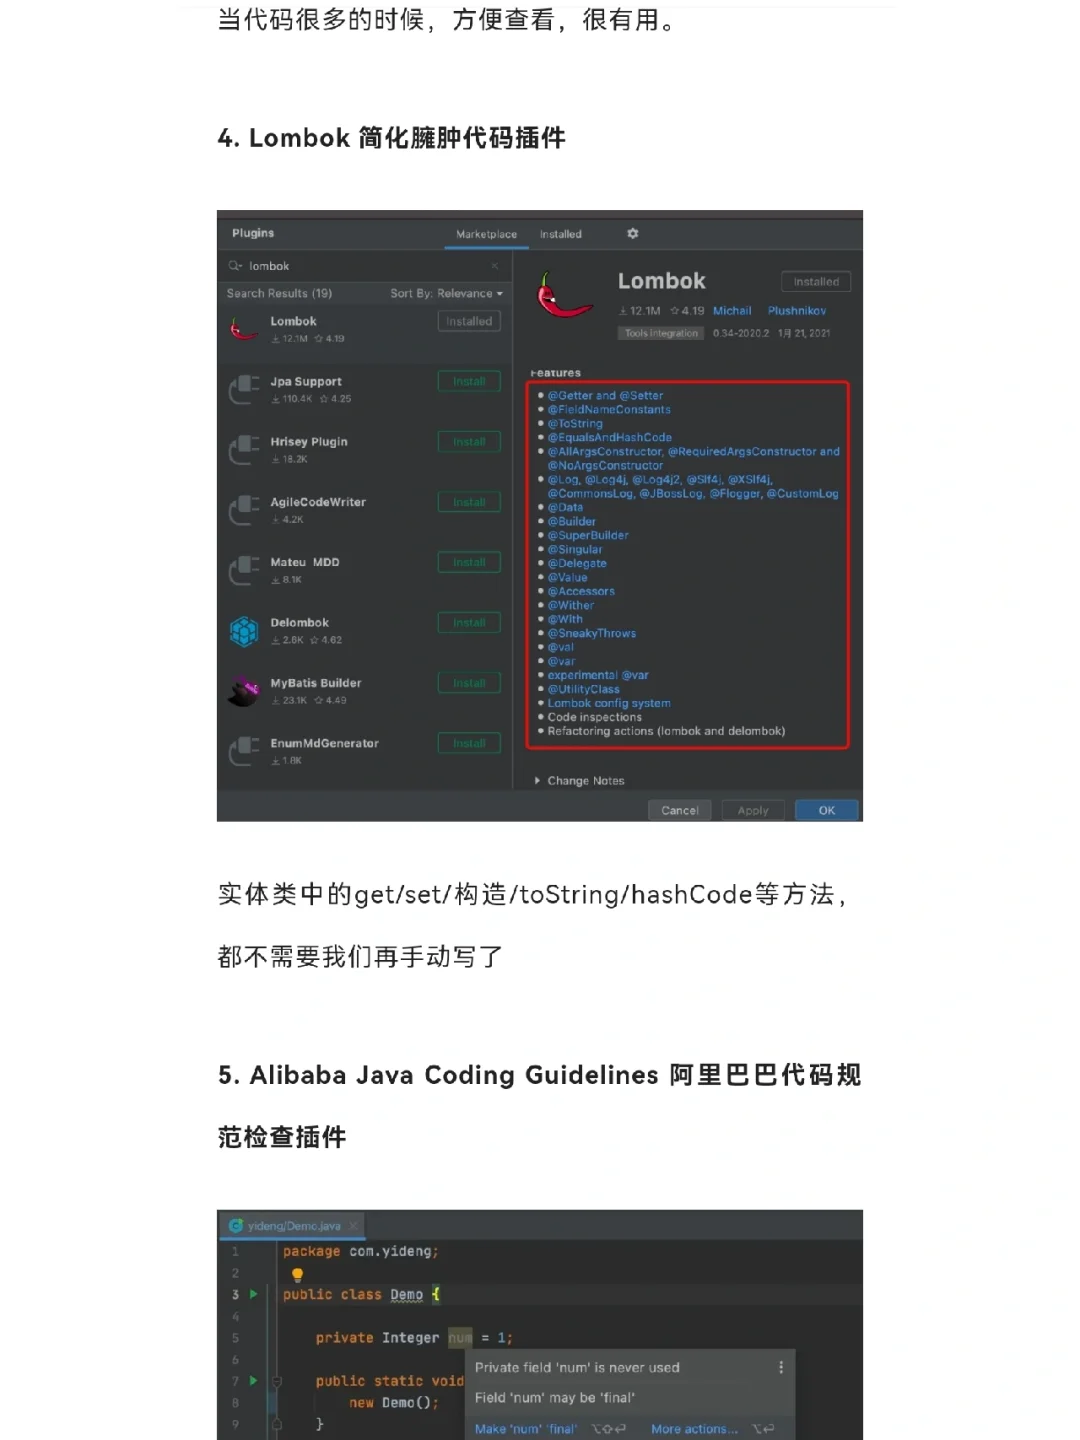Click the EnumMdGenerator plugin icon
Viewport: 1080px width, 1440px height.
point(245,751)
